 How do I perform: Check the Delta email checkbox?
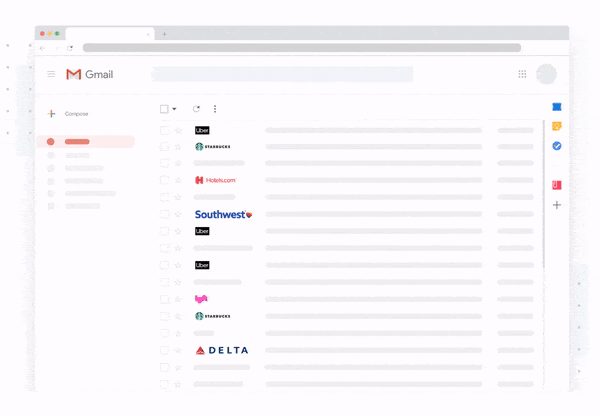pyautogui.click(x=165, y=350)
